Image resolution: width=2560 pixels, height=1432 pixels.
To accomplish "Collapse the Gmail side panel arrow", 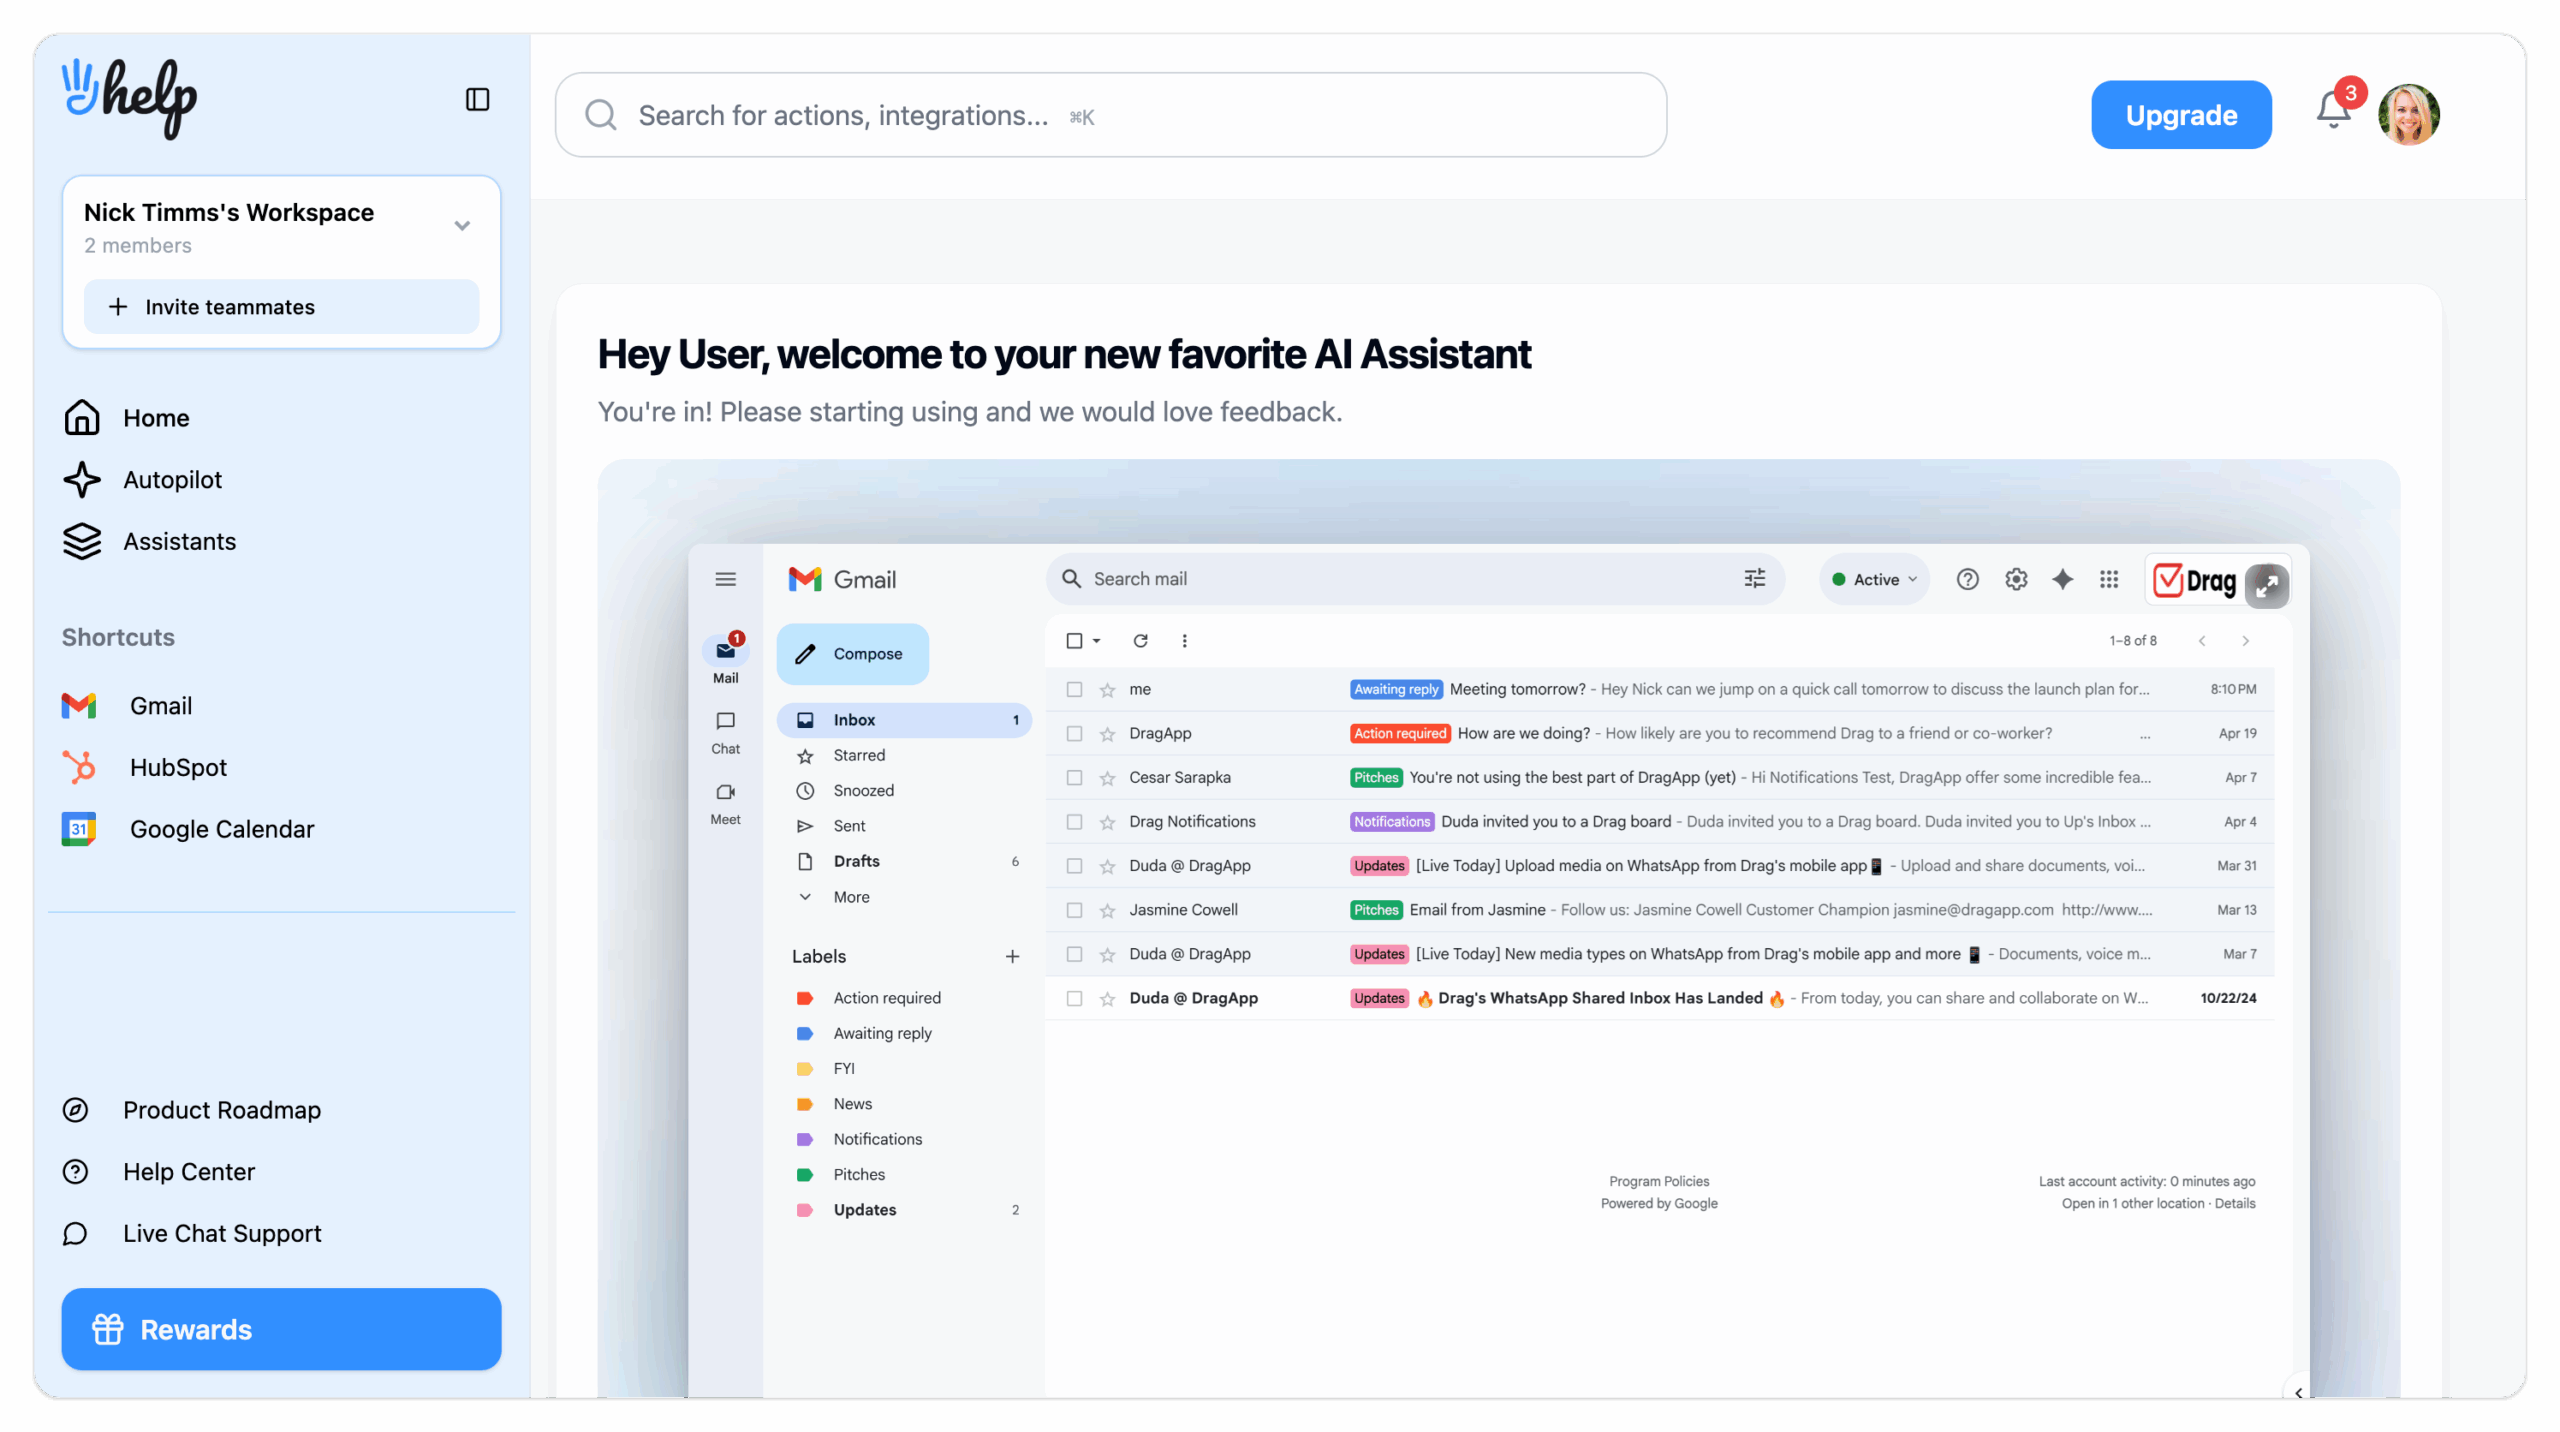I will [2298, 1392].
